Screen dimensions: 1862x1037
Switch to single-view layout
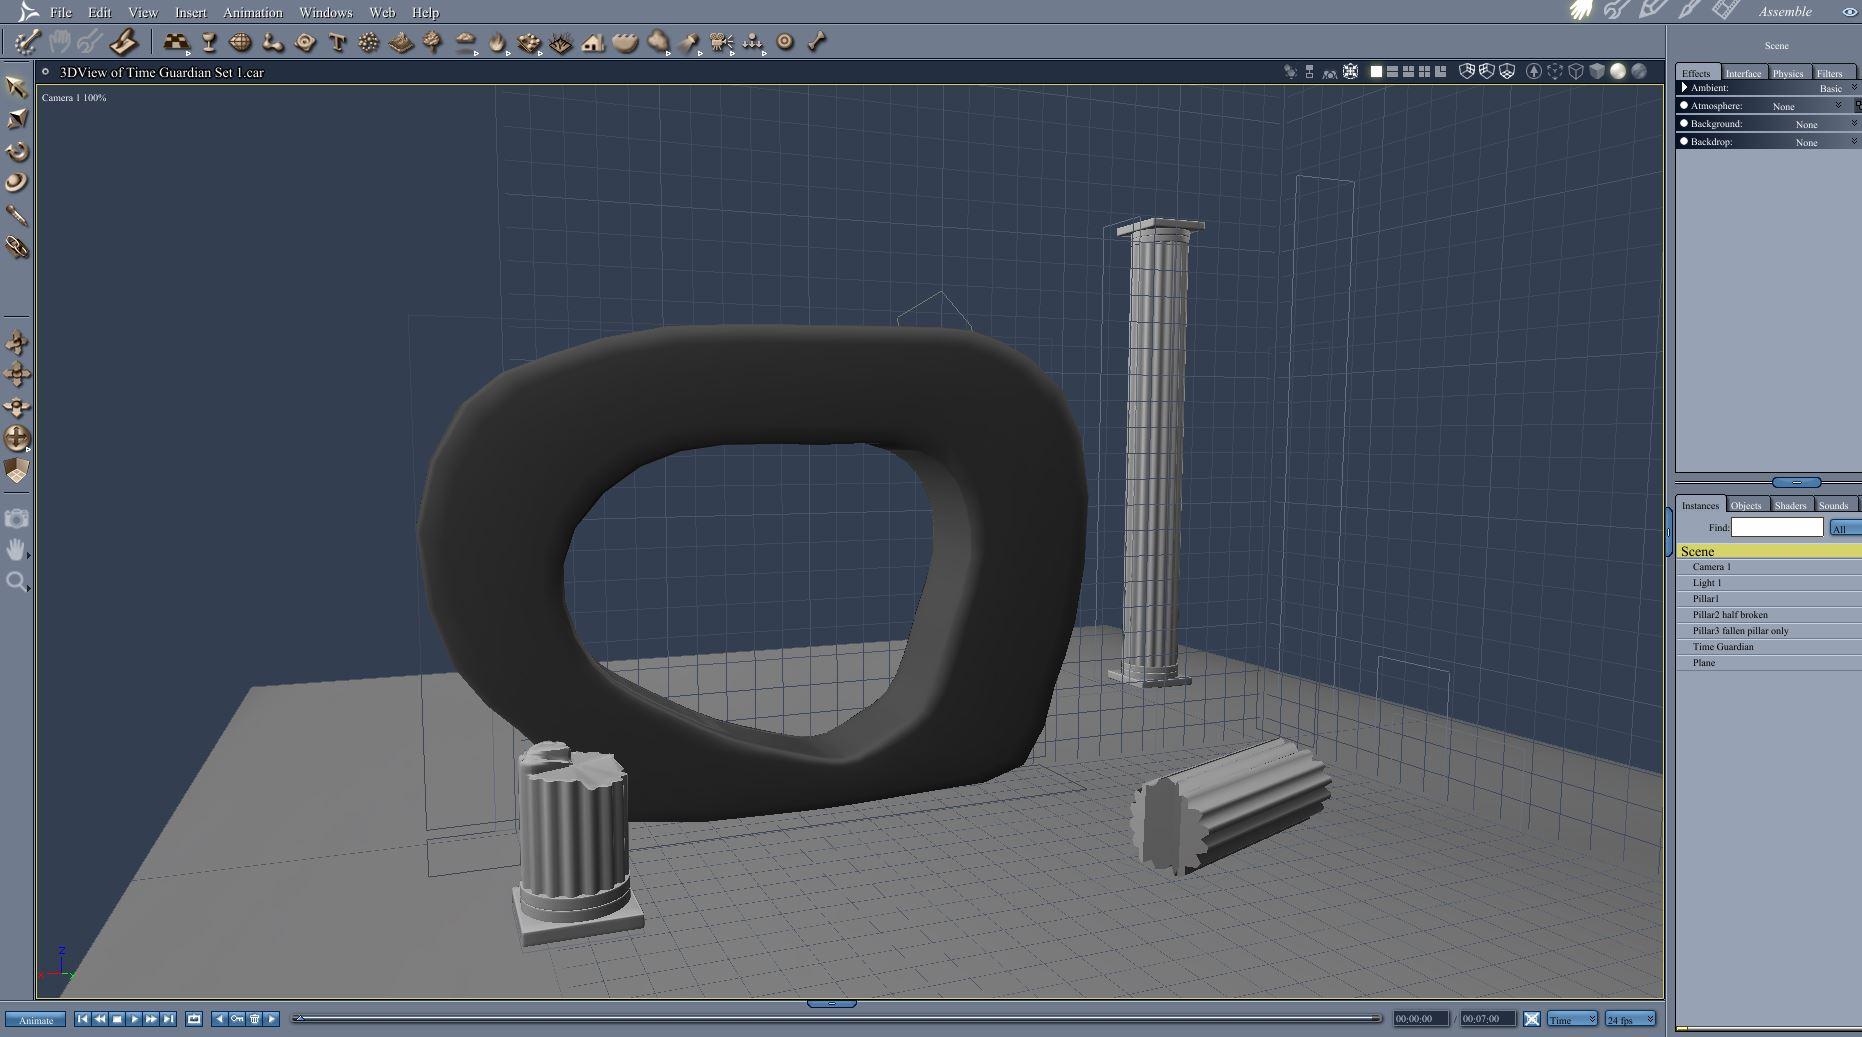pos(1376,72)
